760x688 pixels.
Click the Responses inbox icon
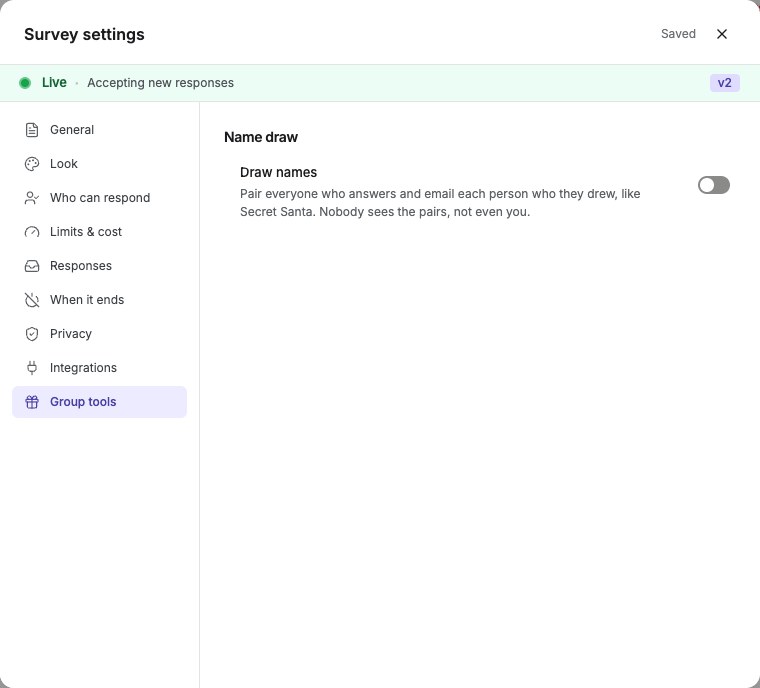tap(32, 266)
